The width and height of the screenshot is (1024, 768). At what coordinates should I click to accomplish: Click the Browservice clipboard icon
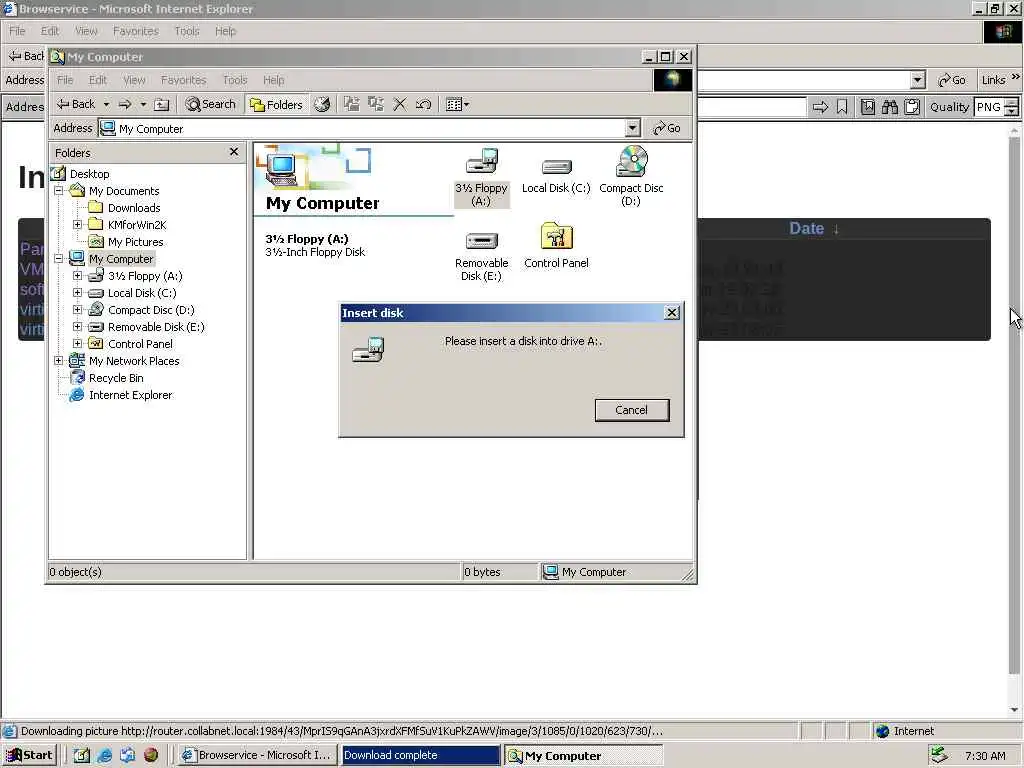[912, 107]
